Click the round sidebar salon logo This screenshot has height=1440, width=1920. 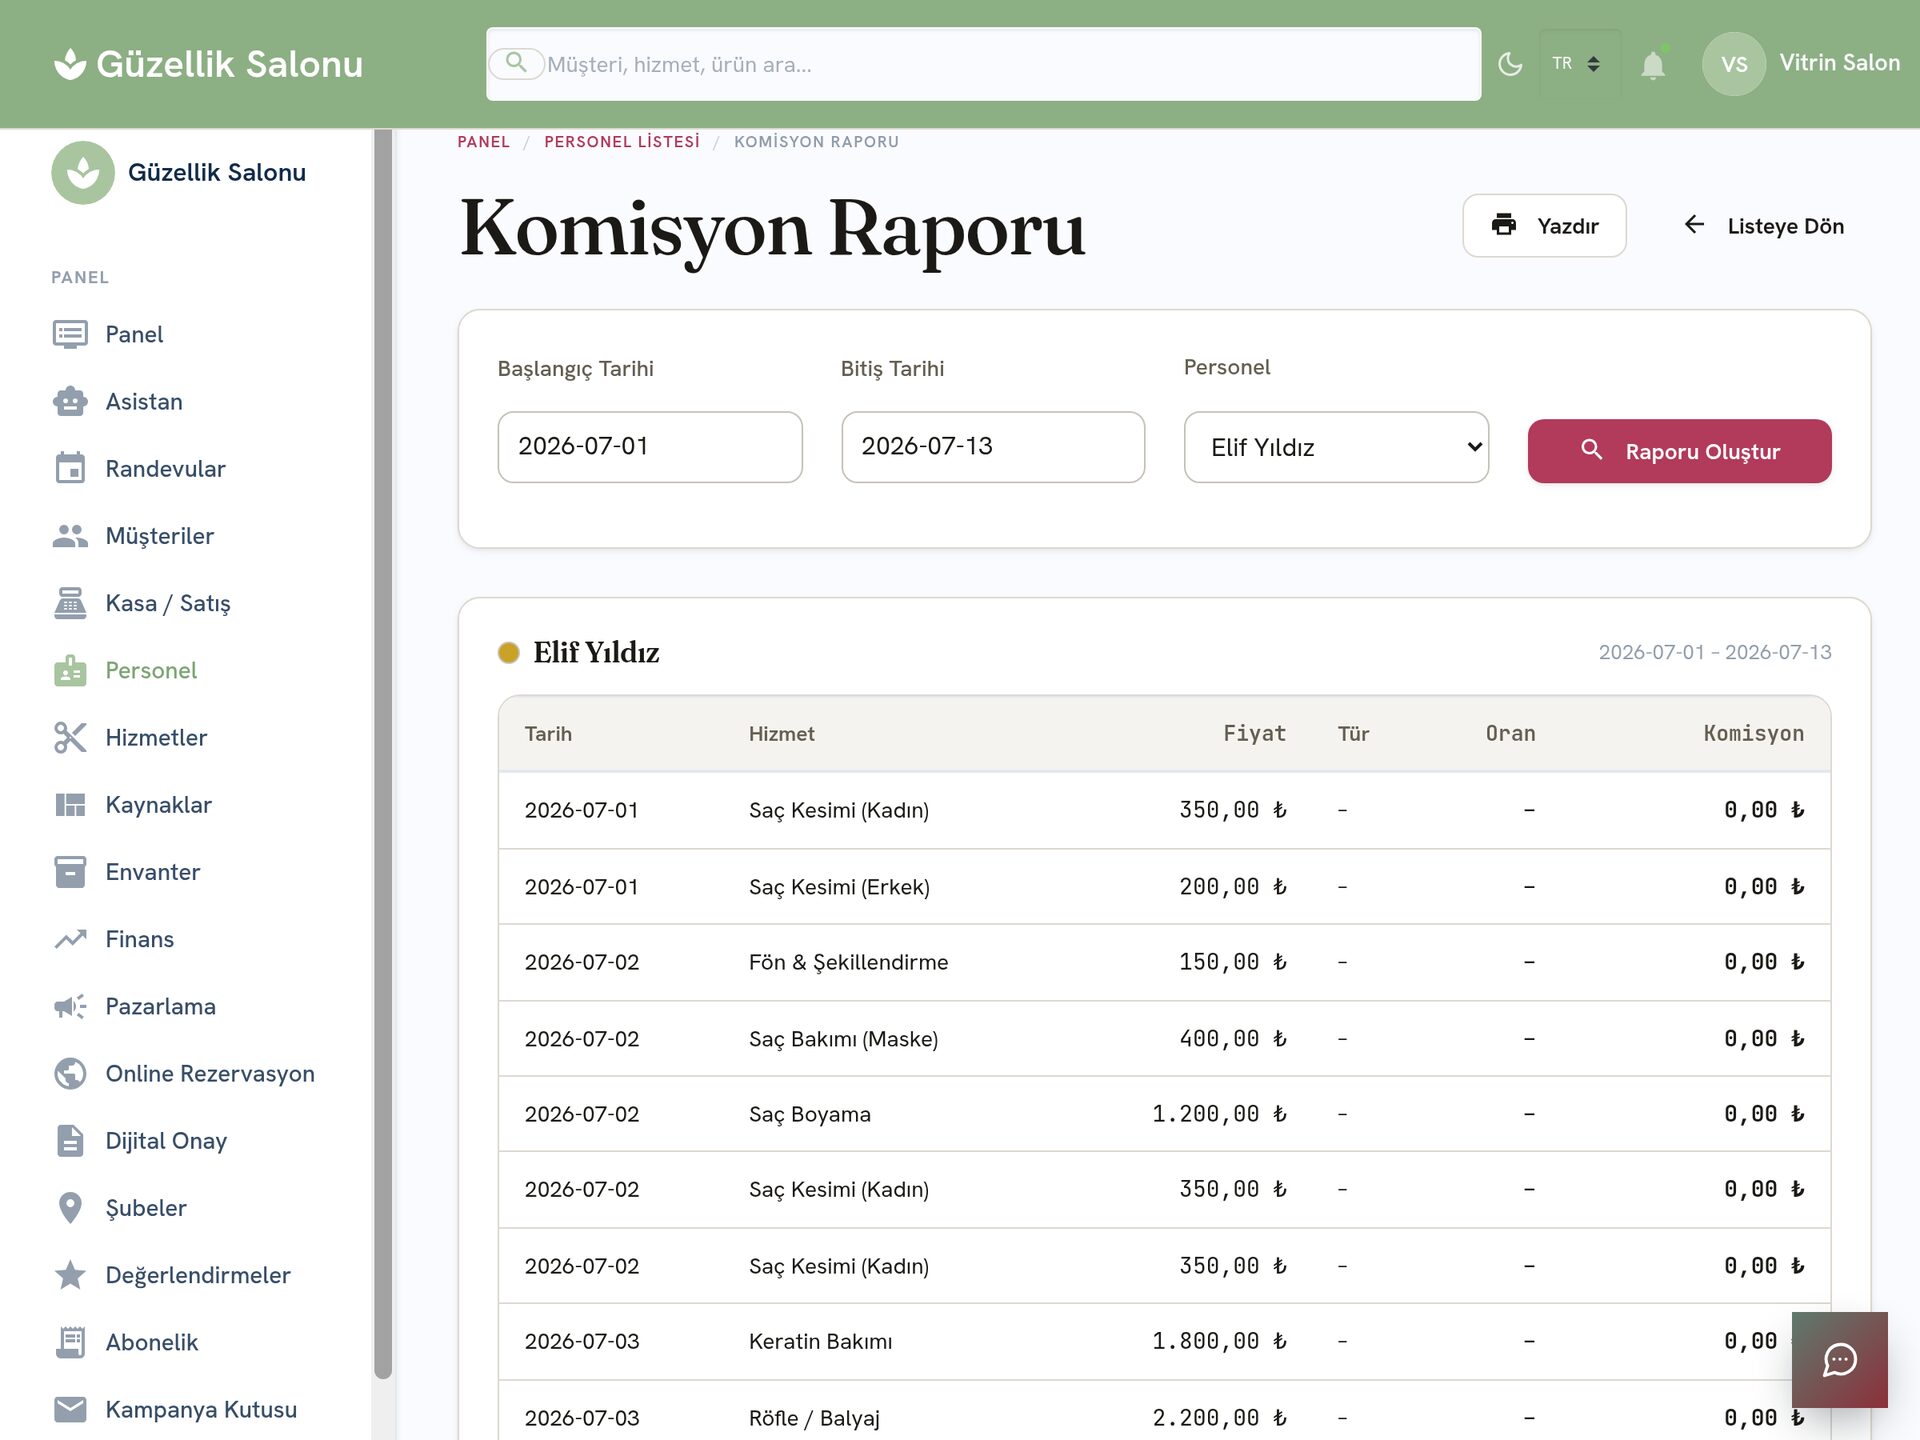tap(83, 172)
